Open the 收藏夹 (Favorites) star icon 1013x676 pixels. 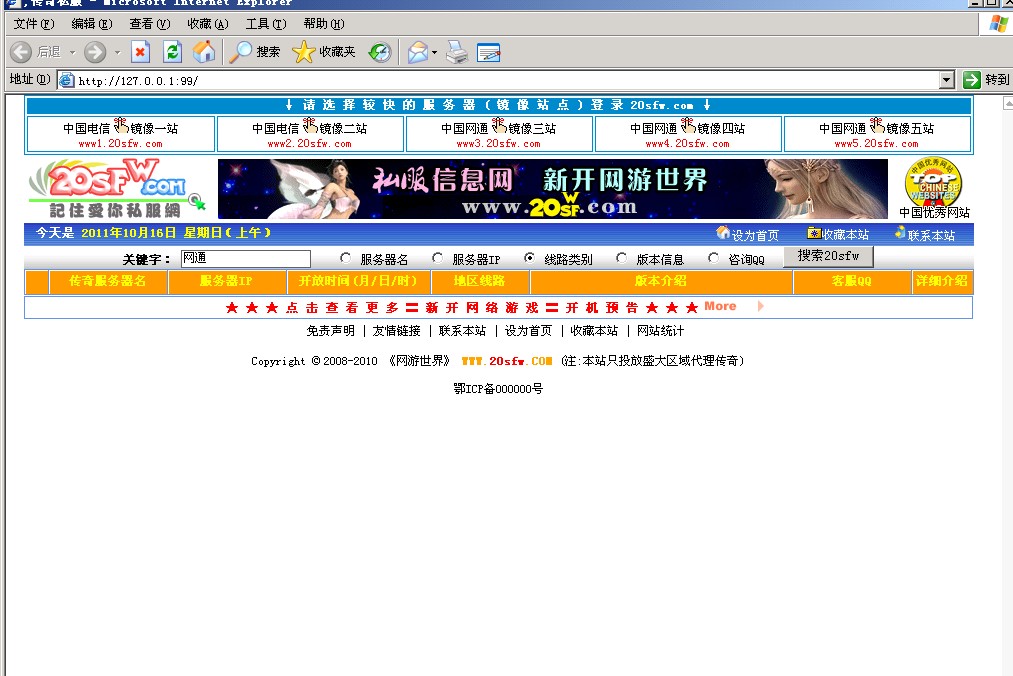tap(302, 51)
